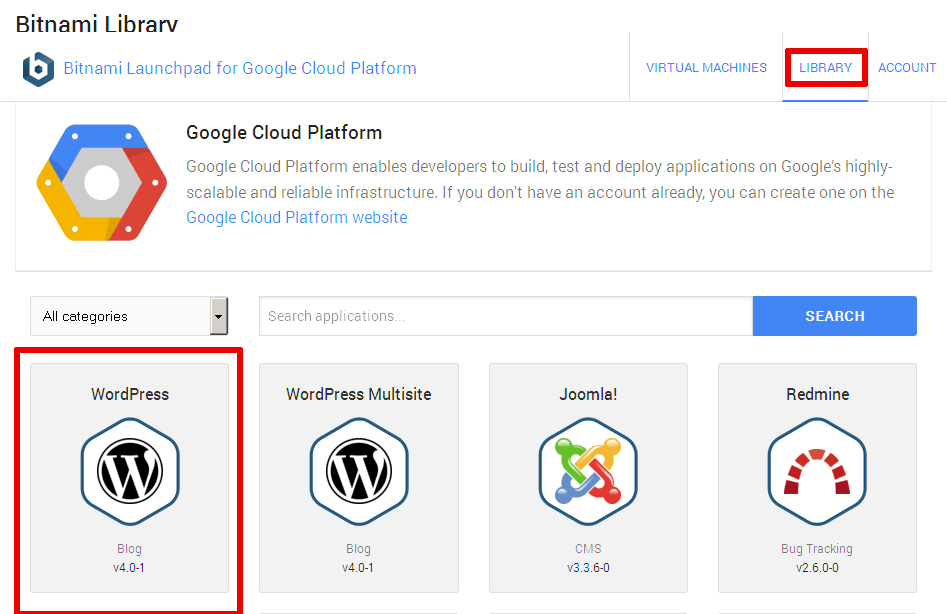
Task: Select the WordPress Multisite logo icon
Action: click(x=359, y=472)
